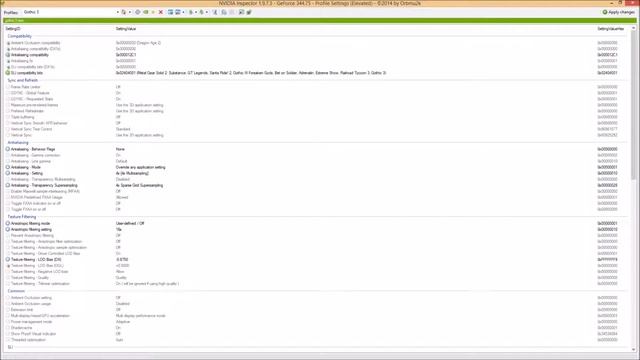
Task: Select the Triple buffering row
Action: click(316, 117)
